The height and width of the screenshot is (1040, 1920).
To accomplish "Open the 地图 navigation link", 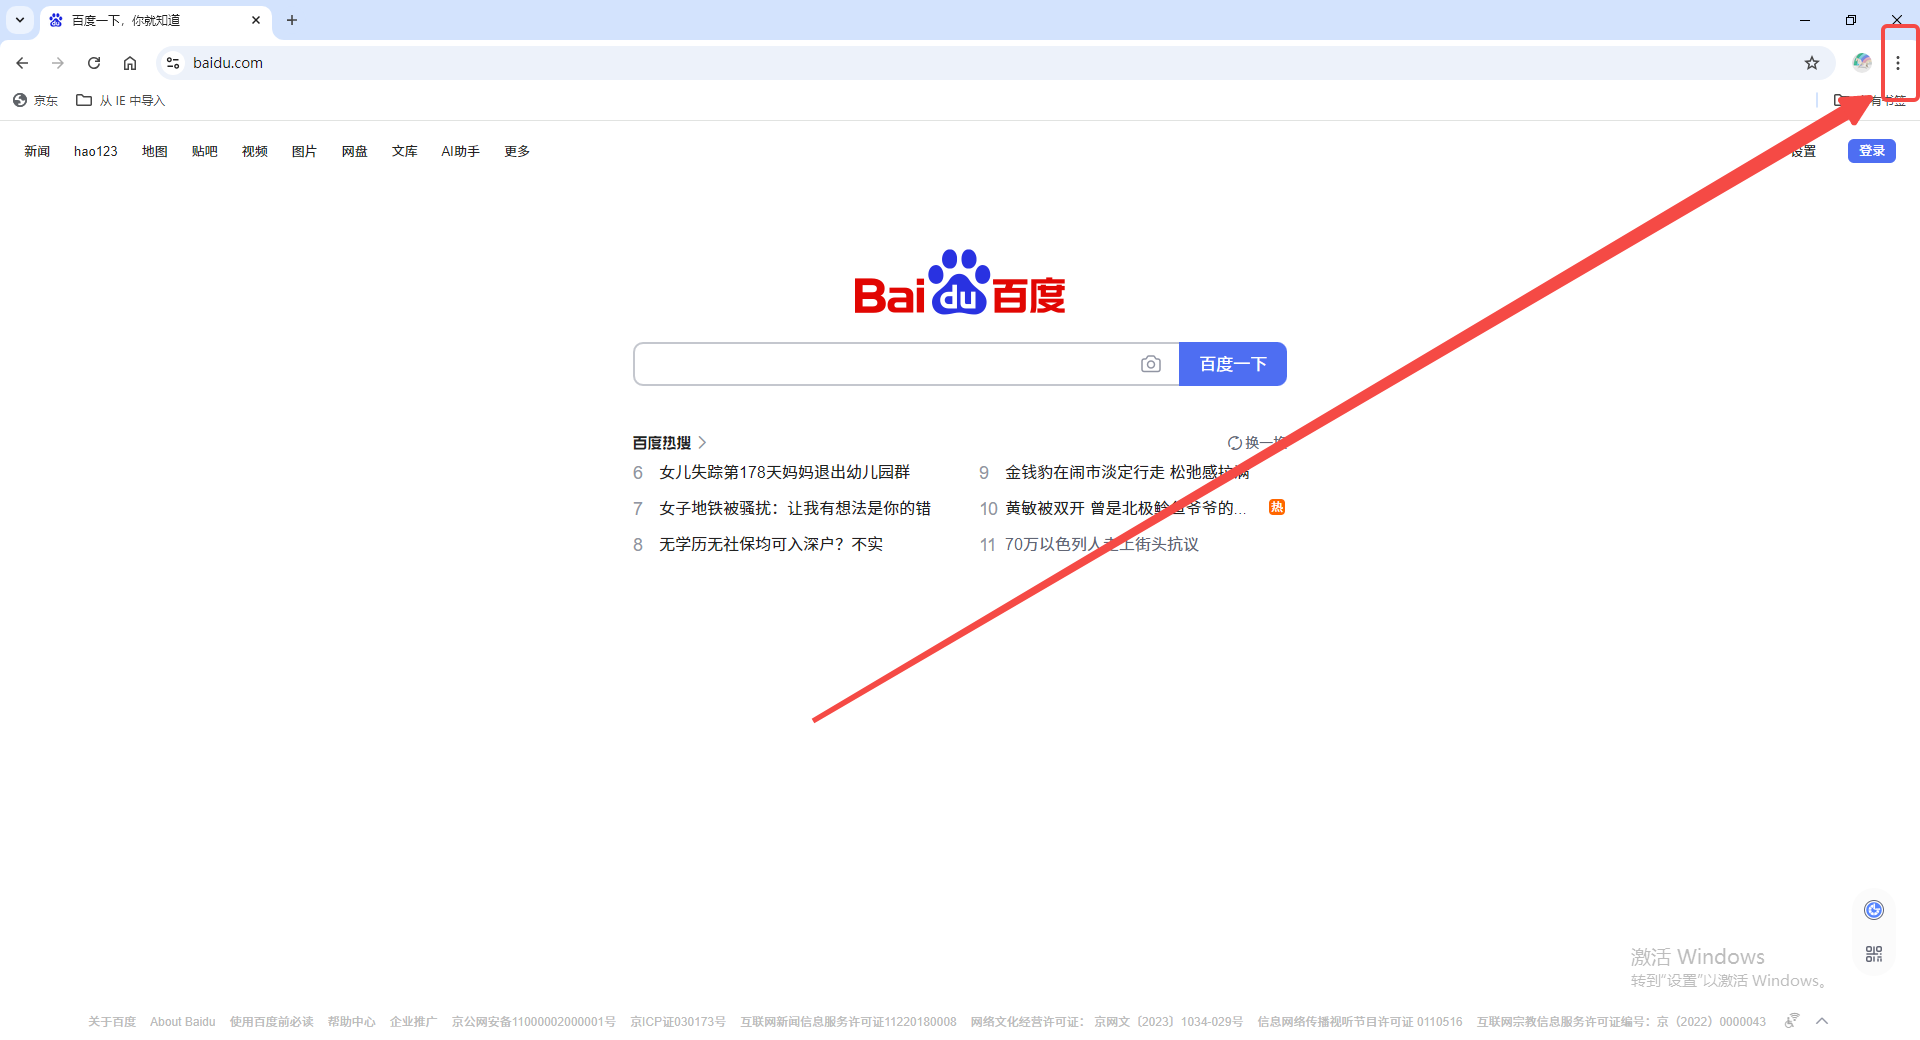I will pyautogui.click(x=155, y=151).
